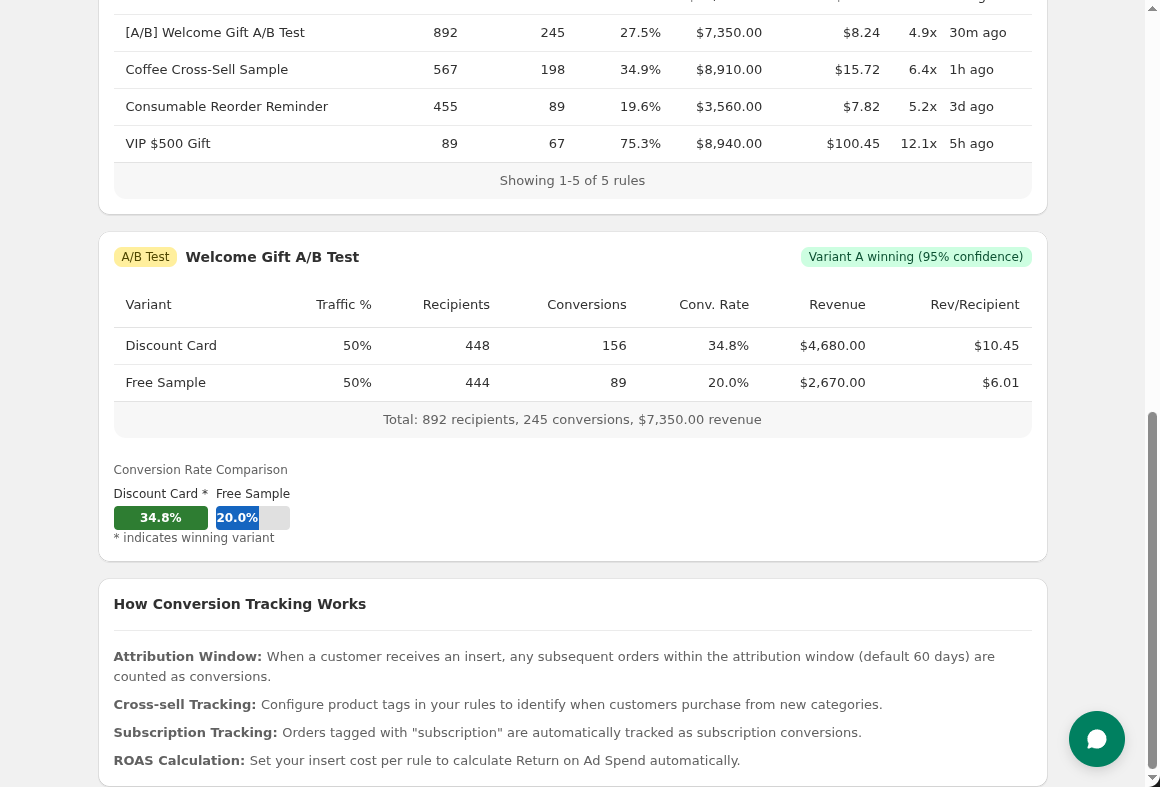The image size is (1160, 787).
Task: Click the 20.0% Free Sample conversion bar
Action: pos(237,517)
